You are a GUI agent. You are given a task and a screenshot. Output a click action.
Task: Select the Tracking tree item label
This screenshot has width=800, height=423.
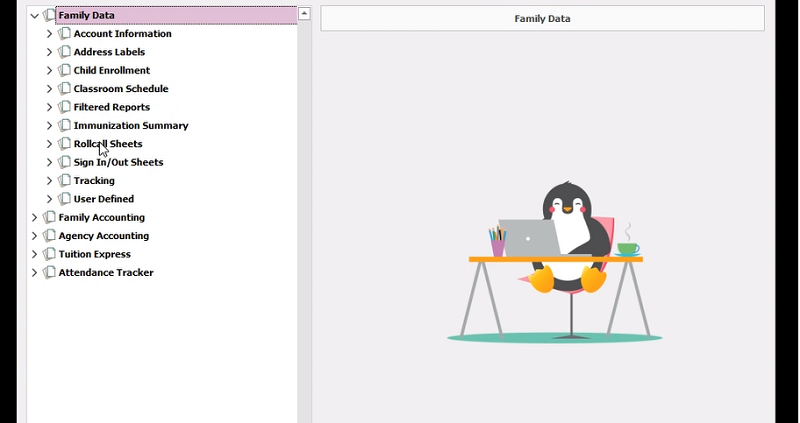94,181
